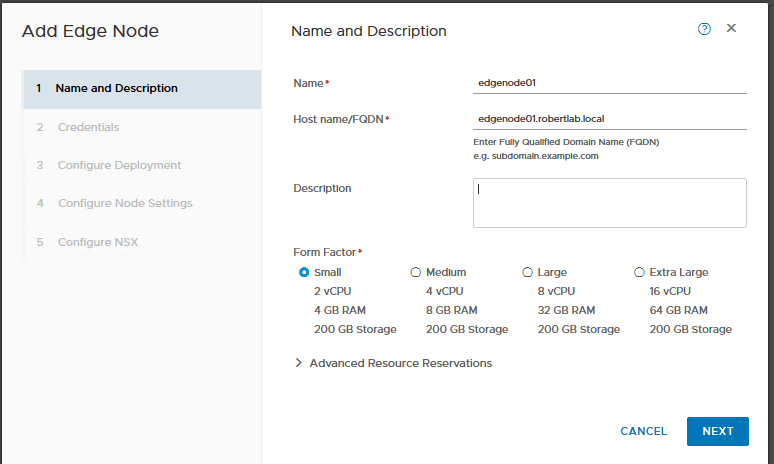Click the chevron beside Advanced Resource Reservations
The width and height of the screenshot is (774, 464).
[x=298, y=363]
